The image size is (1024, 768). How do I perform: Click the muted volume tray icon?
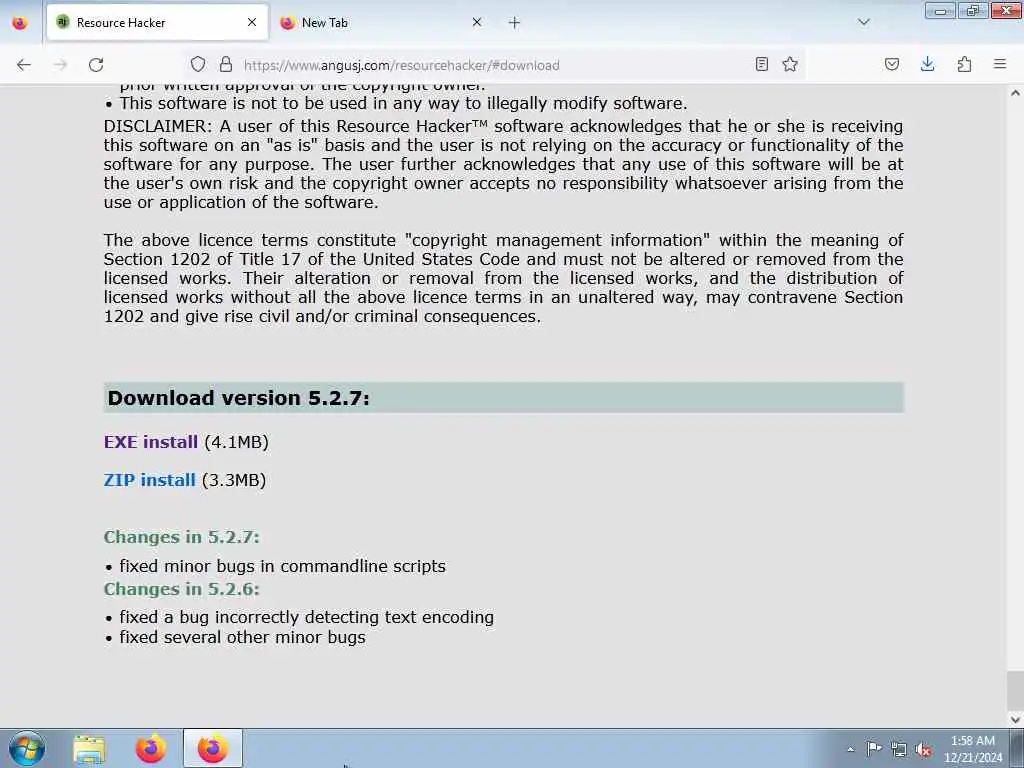coord(923,749)
